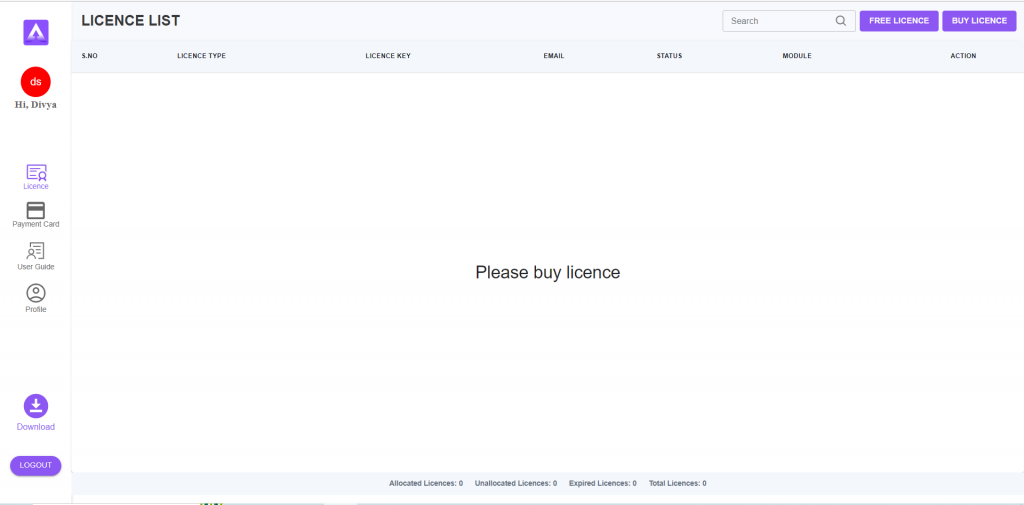Click the 'LICENCE LIST' page title
The height and width of the screenshot is (505, 1024).
coord(131,21)
